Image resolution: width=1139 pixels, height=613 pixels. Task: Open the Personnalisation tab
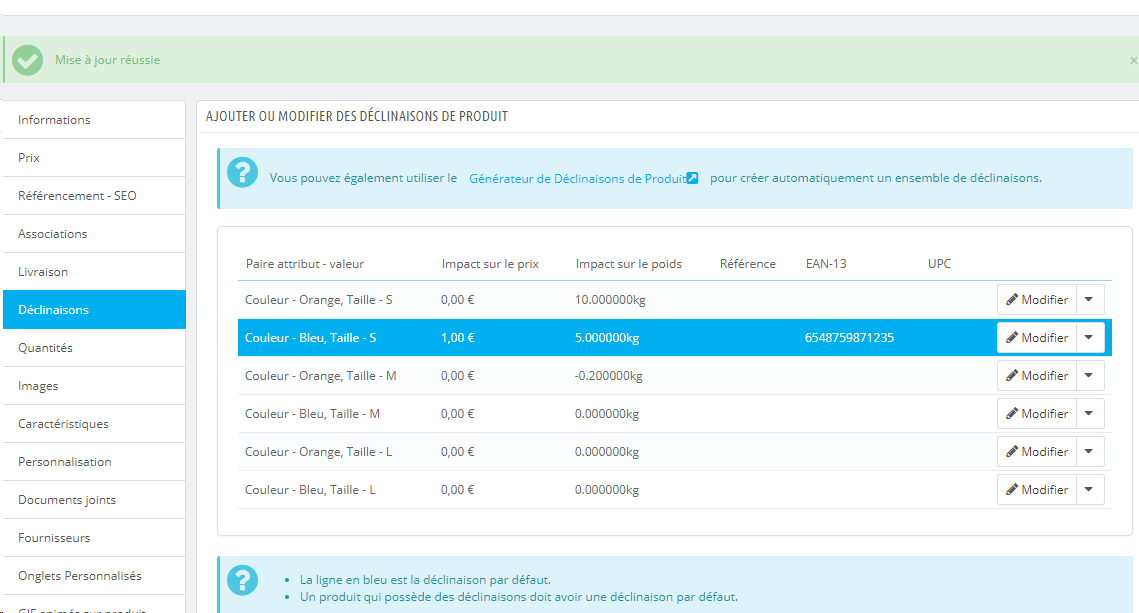click(94, 462)
